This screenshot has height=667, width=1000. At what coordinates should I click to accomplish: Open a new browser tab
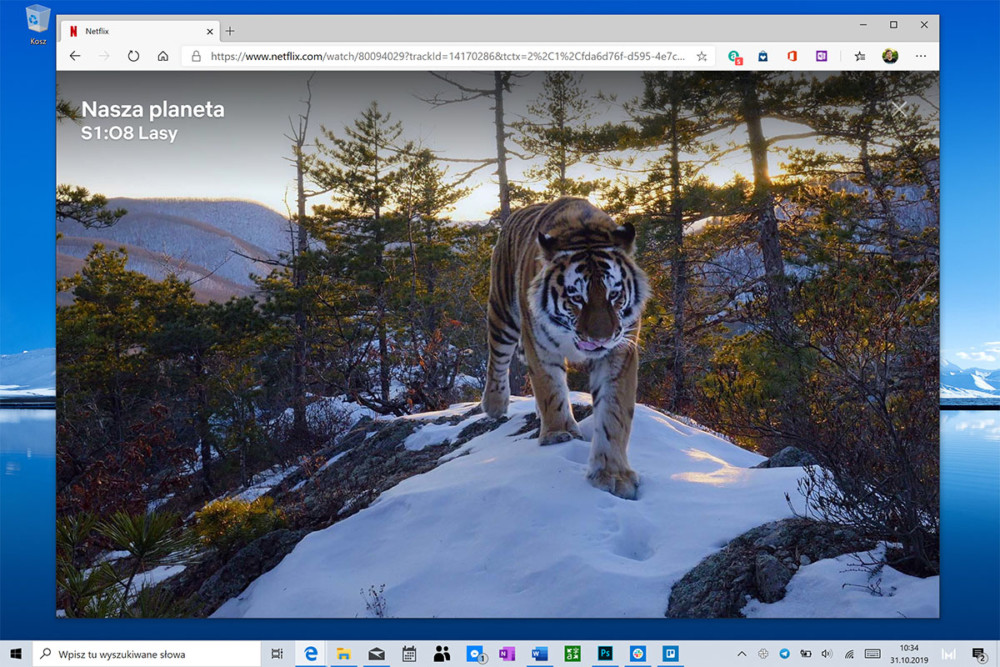[230, 31]
